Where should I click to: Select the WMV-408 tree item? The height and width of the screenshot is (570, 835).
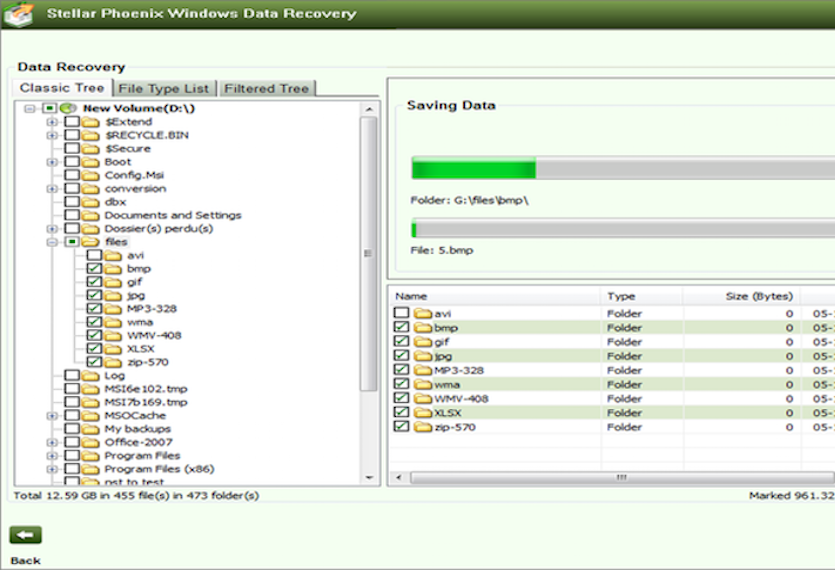click(x=154, y=336)
